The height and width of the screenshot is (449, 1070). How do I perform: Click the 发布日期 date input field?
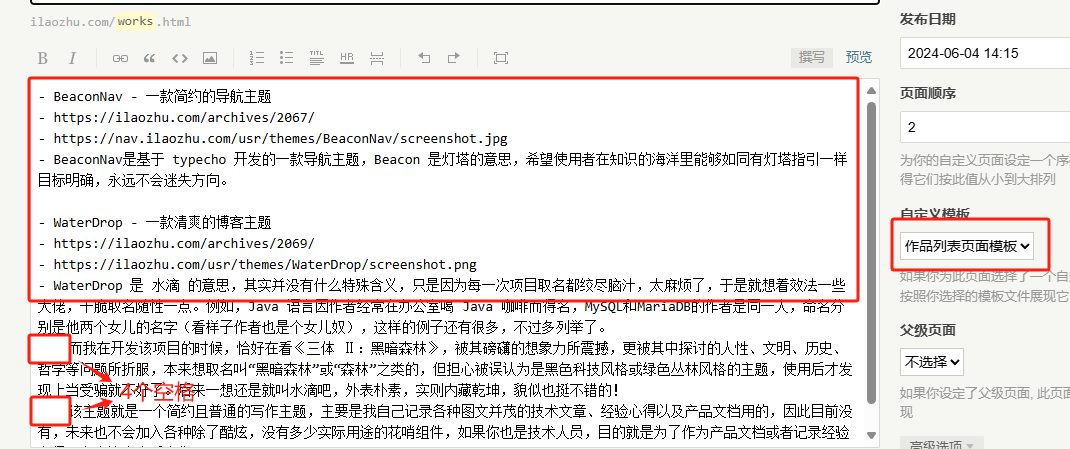[x=985, y=53]
